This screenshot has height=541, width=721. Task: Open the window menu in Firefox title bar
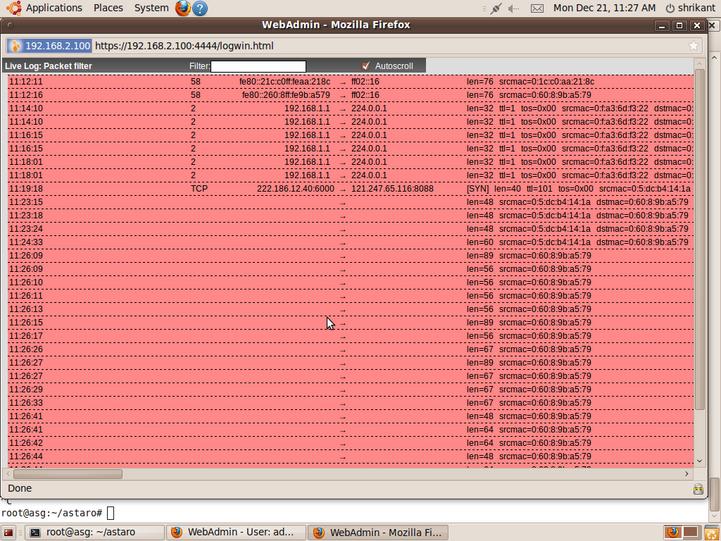coord(10,25)
